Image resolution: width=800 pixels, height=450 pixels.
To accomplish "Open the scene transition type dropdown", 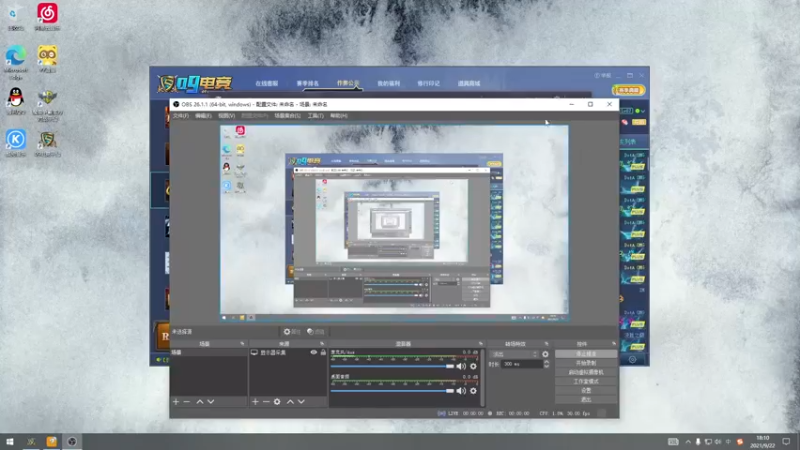I will tap(514, 354).
